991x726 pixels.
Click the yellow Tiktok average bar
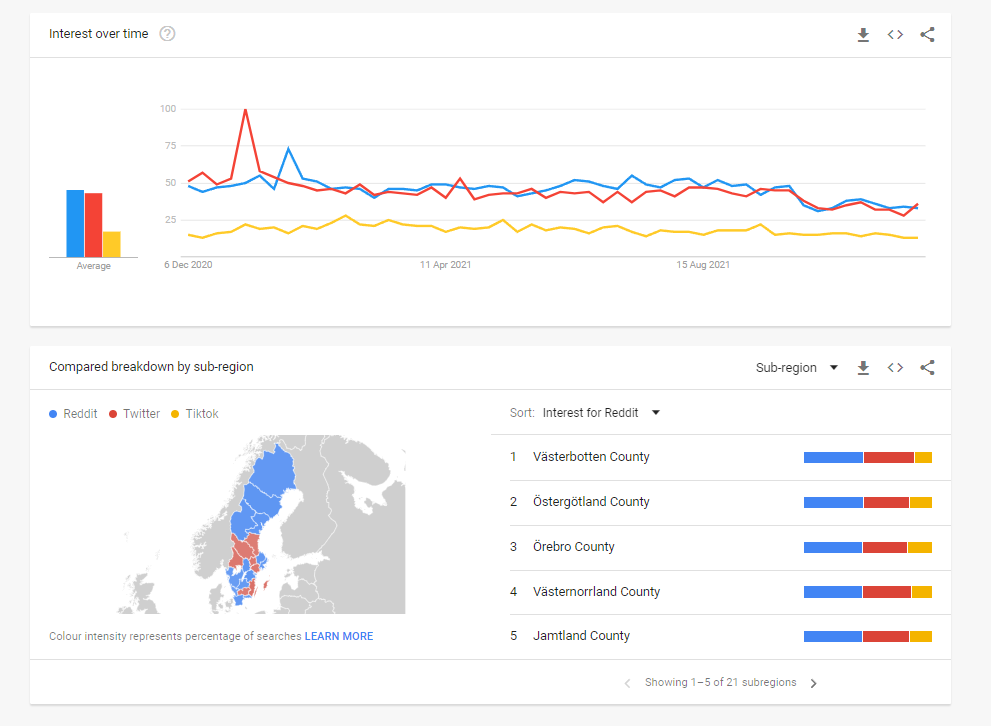pos(111,244)
